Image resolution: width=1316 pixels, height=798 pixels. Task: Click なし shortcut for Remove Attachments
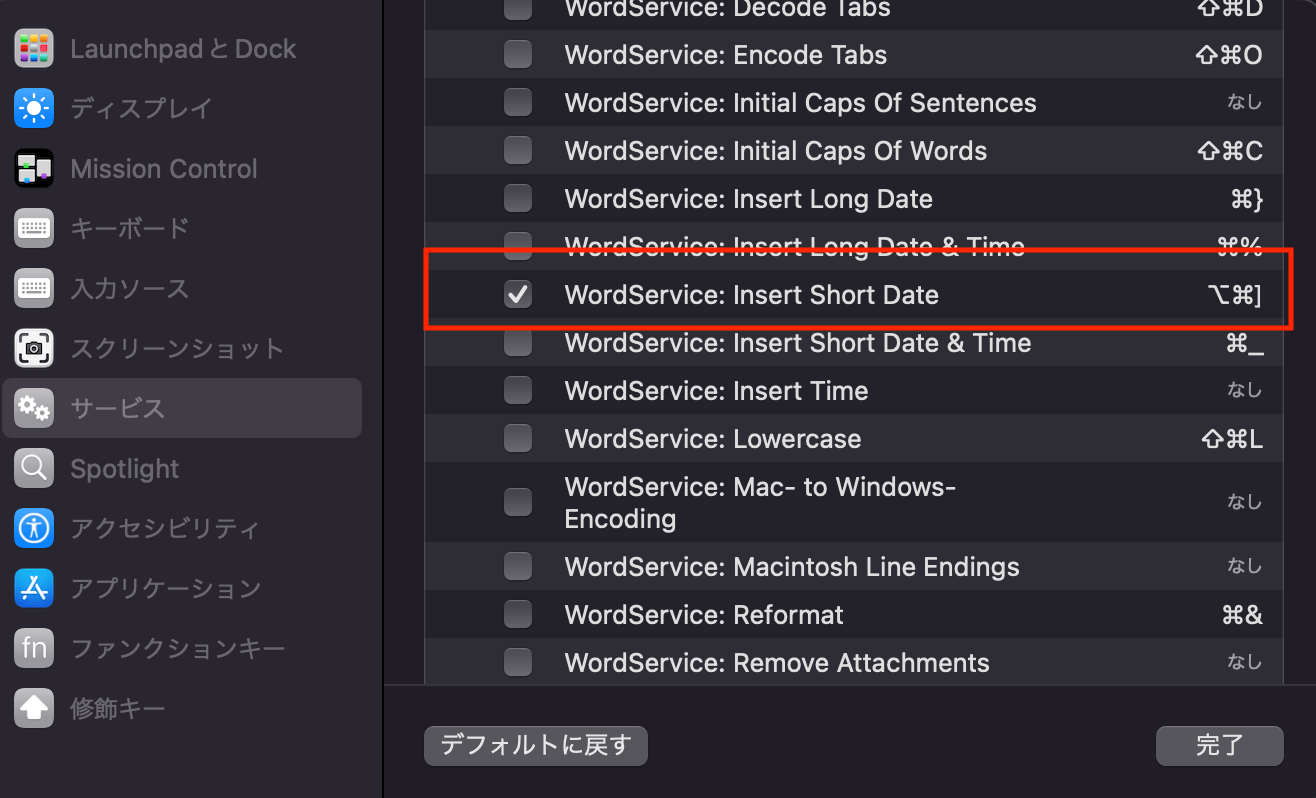pos(1244,663)
